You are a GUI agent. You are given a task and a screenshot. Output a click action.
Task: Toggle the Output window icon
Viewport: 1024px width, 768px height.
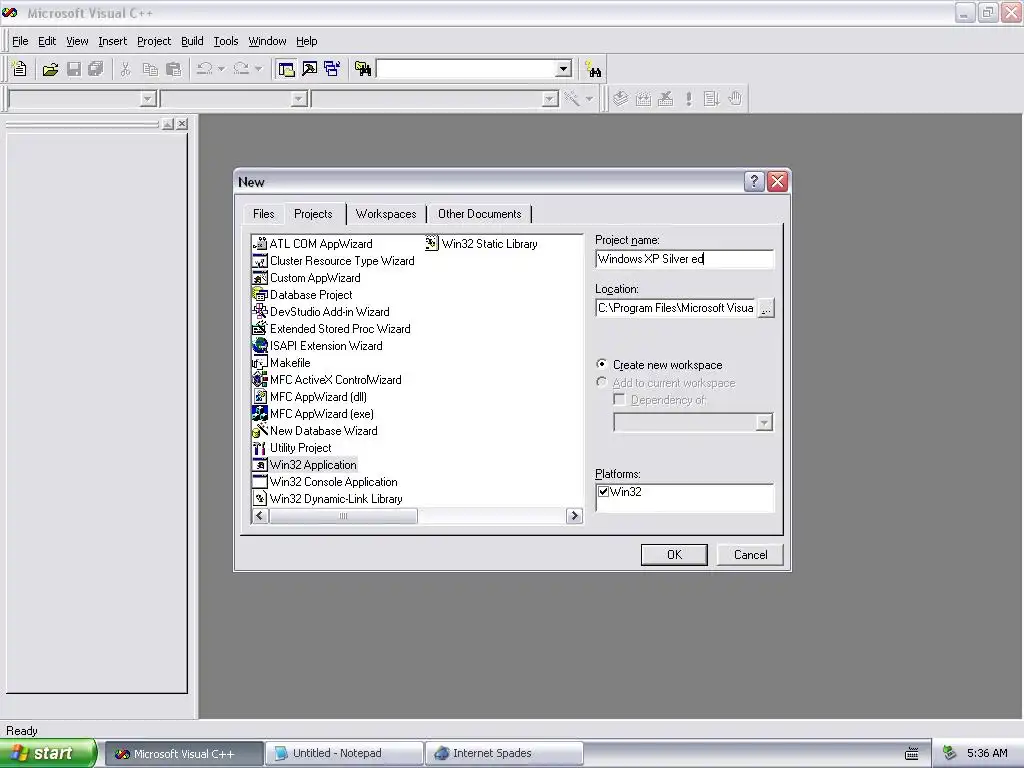[309, 69]
